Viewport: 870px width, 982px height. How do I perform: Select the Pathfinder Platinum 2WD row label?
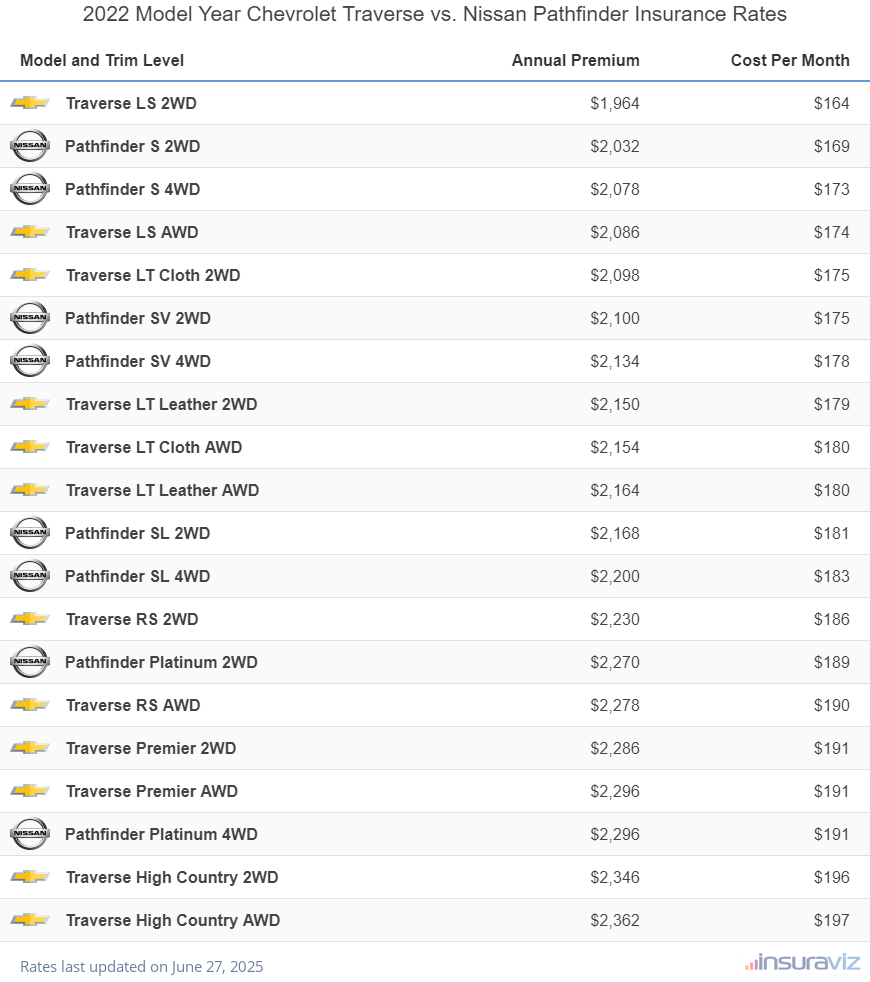click(162, 663)
